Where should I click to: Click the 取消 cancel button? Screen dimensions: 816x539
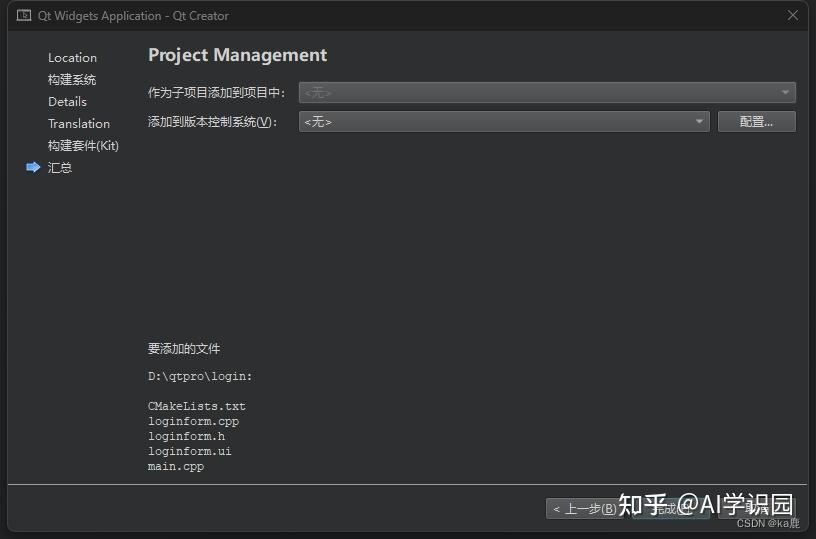757,509
